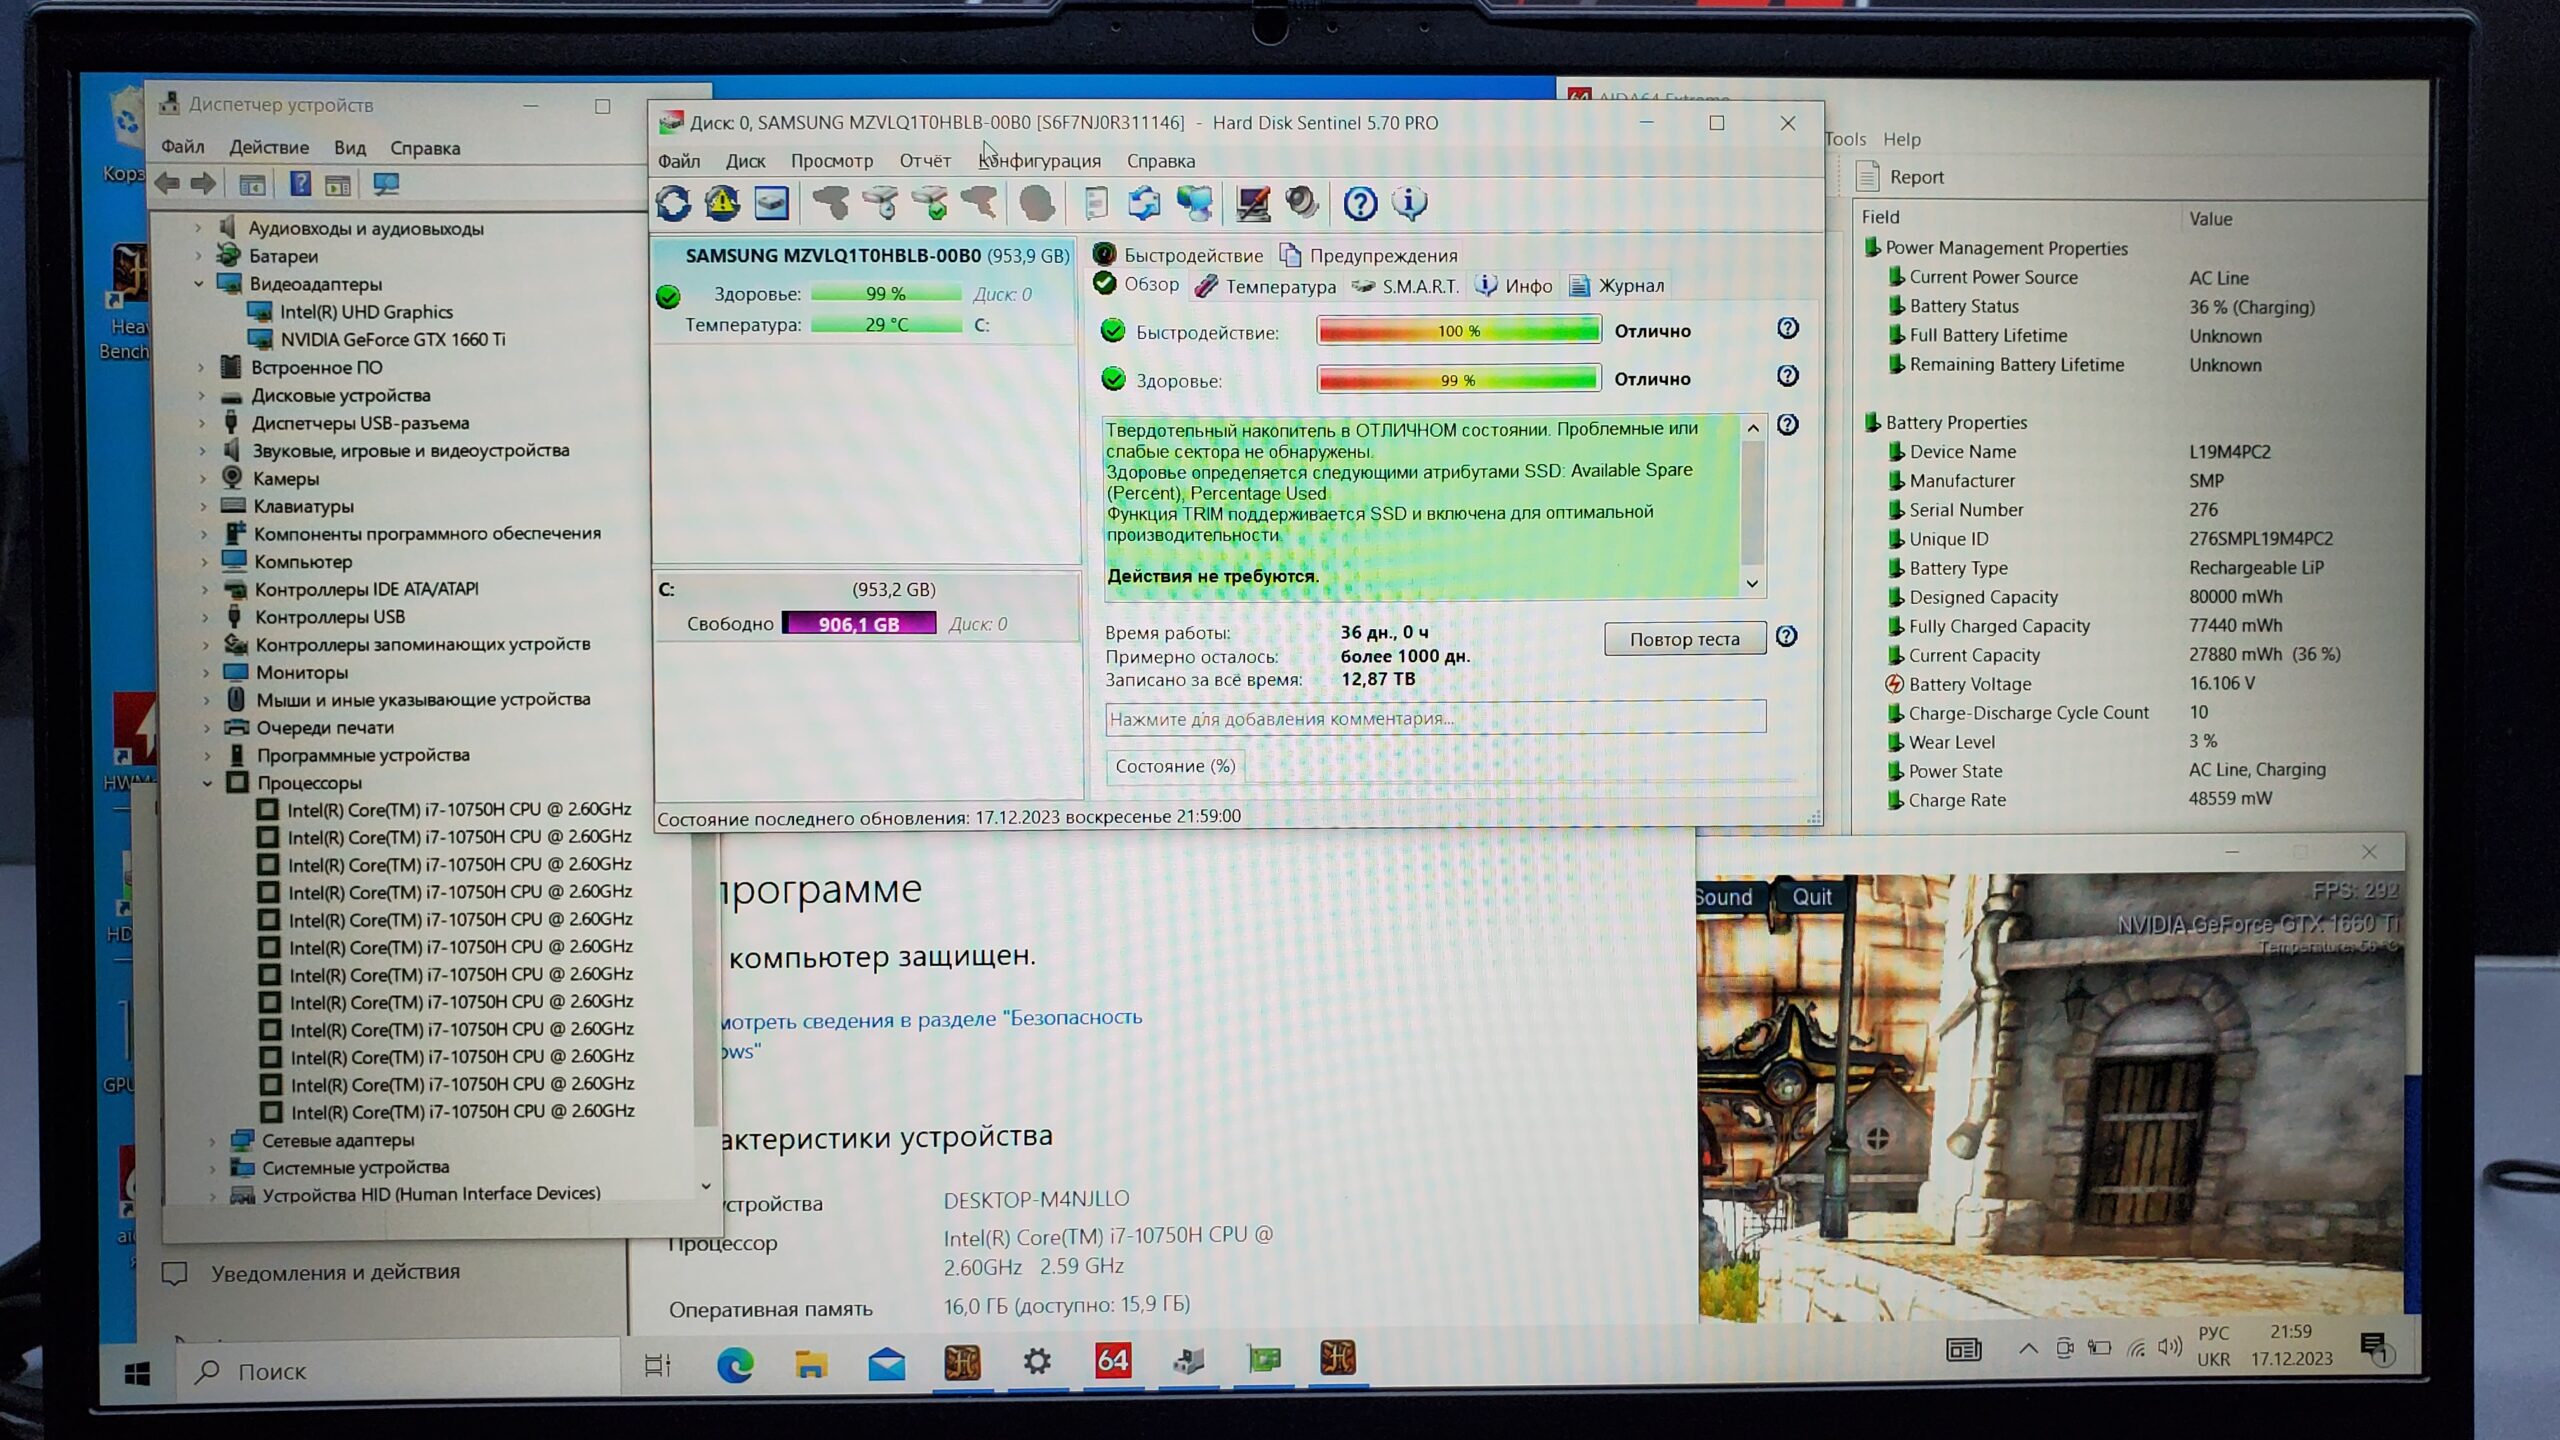The height and width of the screenshot is (1440, 2560).
Task: Open Microsoft Edge from the taskbar
Action: pyautogui.click(x=735, y=1364)
